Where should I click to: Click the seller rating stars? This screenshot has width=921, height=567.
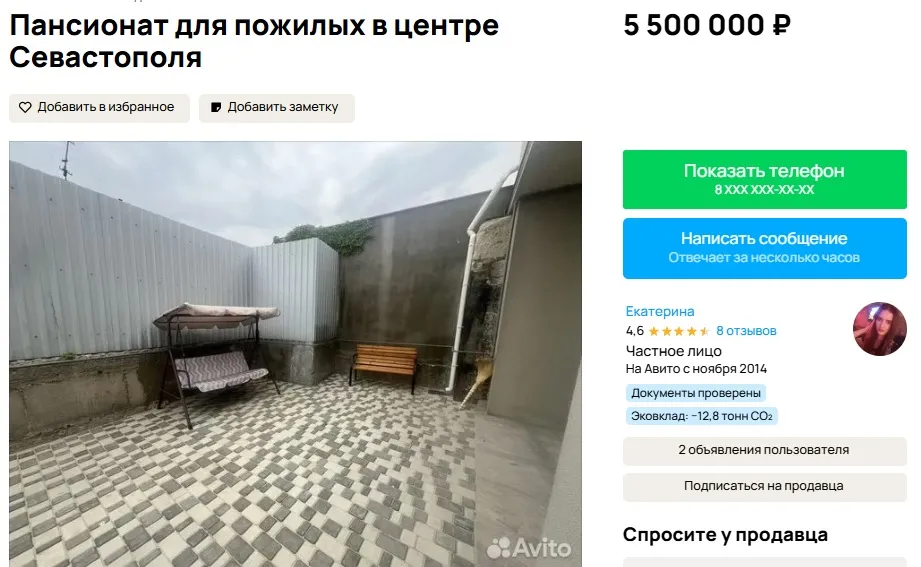click(679, 331)
